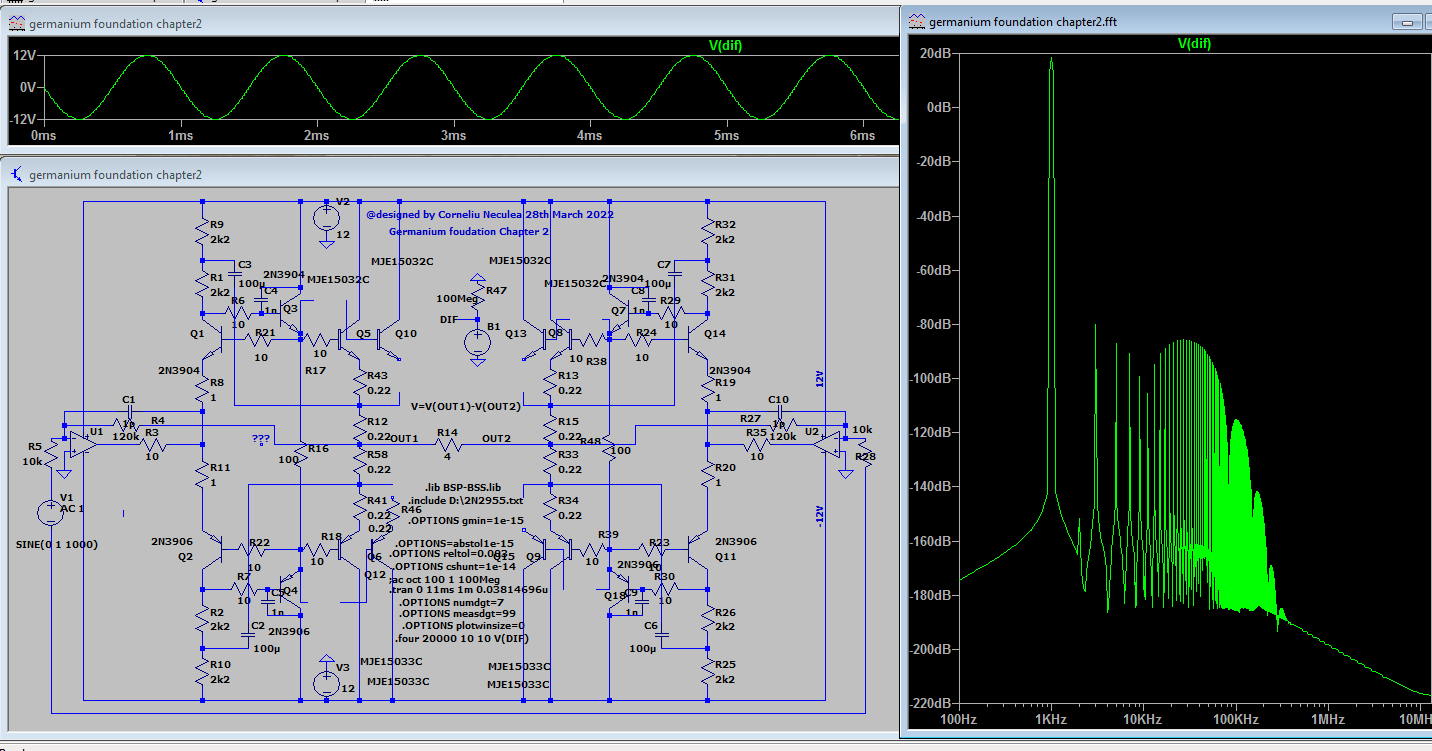
Task: Click the -220dB label on FFT vertical axis
Action: 929,704
